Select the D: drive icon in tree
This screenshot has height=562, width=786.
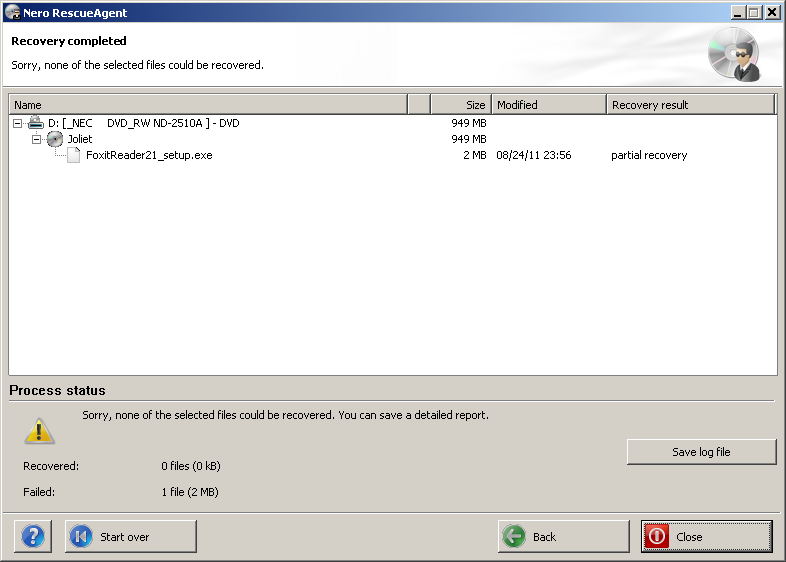pyautogui.click(x=36, y=122)
